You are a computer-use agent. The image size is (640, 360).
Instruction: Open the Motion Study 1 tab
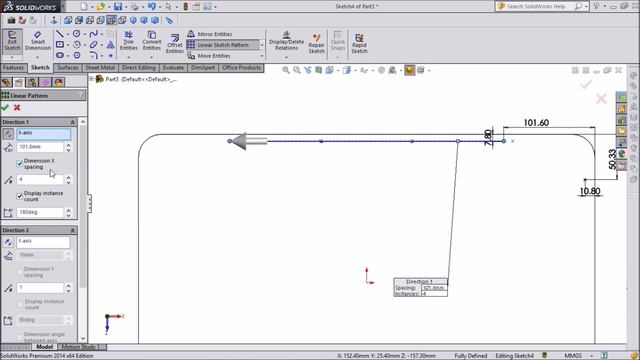click(81, 347)
